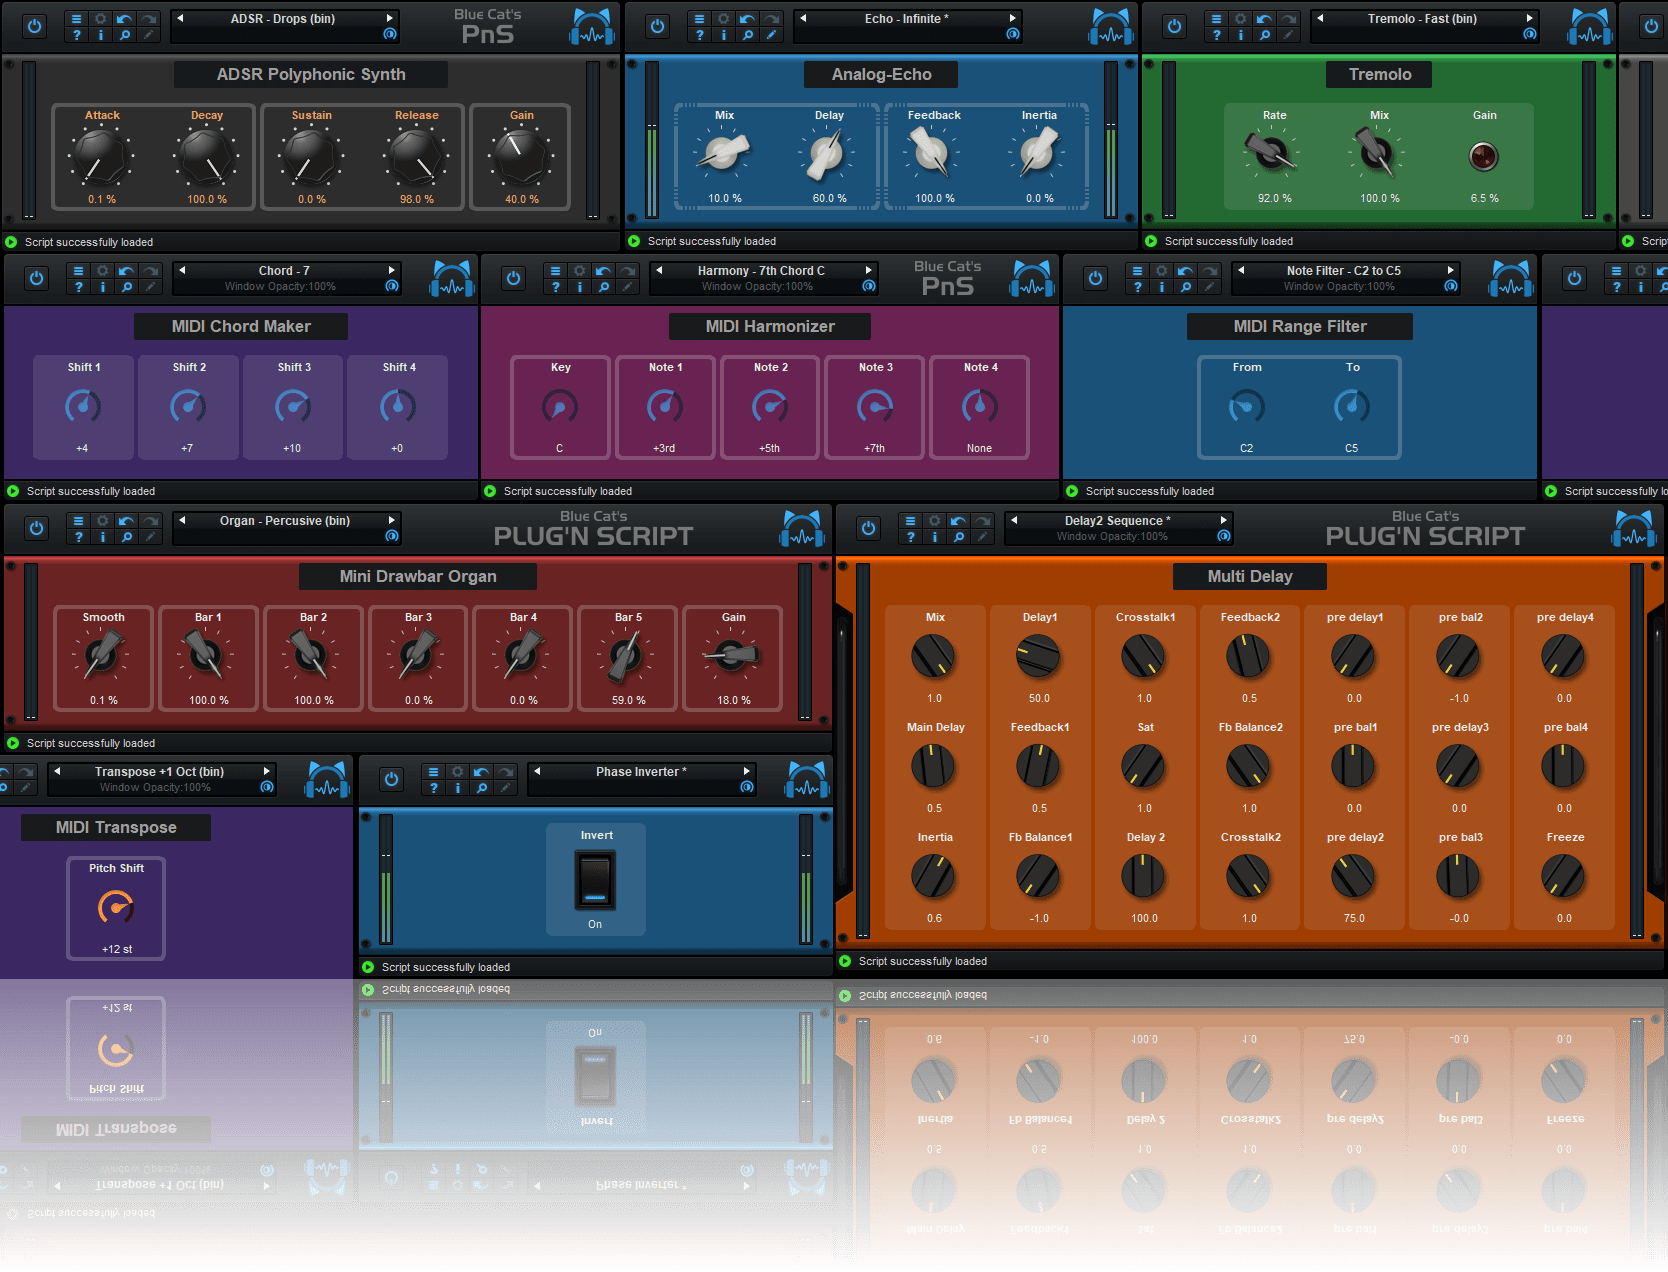Click help icon in Phase Inverter toolbar

[434, 788]
